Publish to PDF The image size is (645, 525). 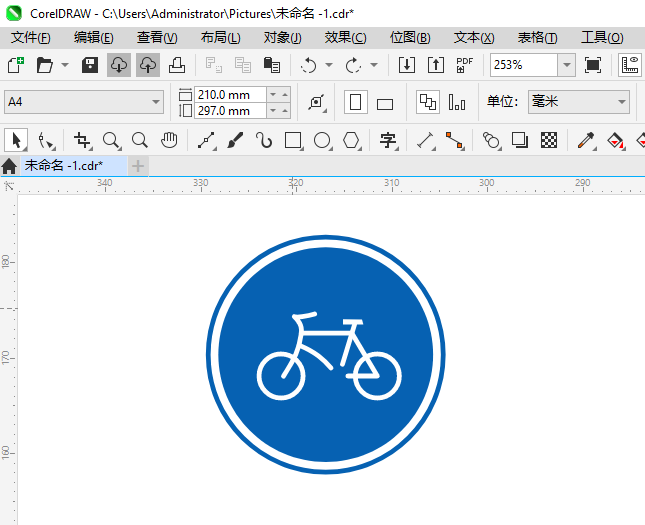(x=465, y=65)
